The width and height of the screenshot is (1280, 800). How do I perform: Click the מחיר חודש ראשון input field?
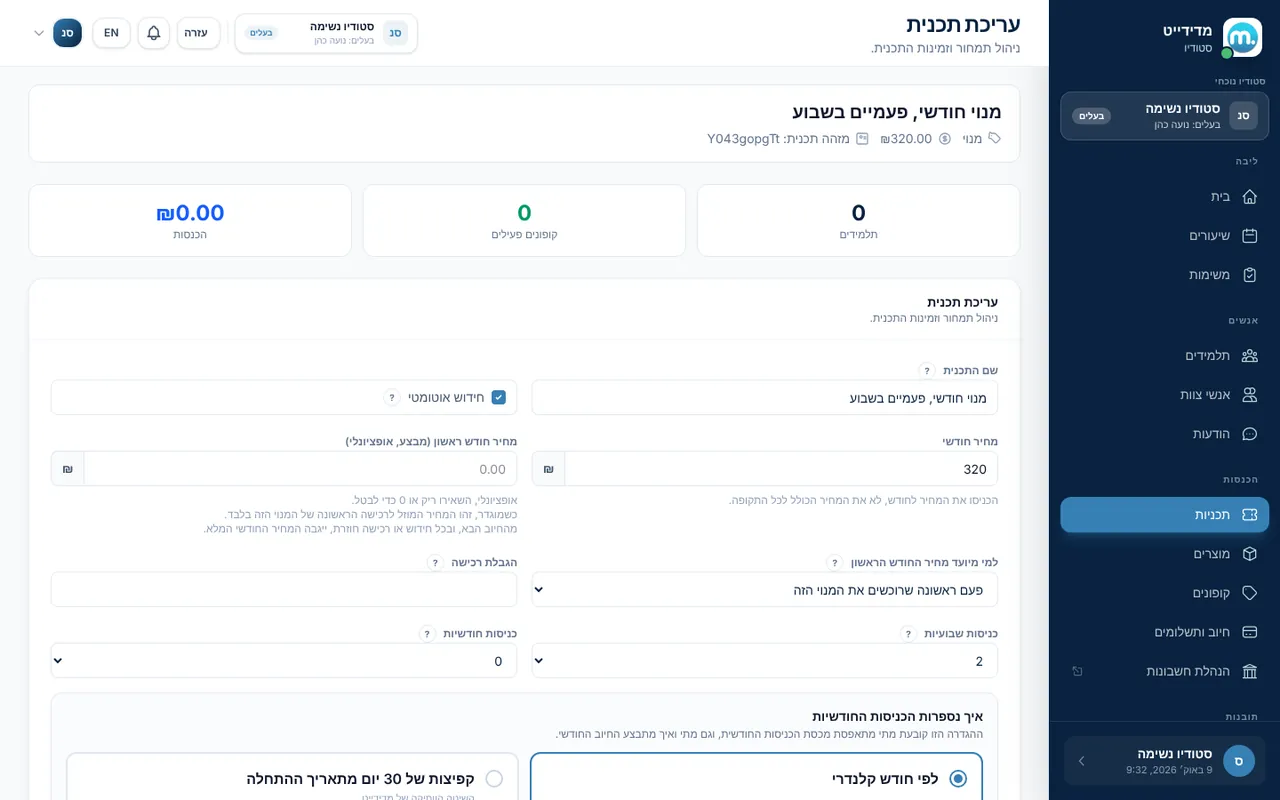[x=301, y=469]
